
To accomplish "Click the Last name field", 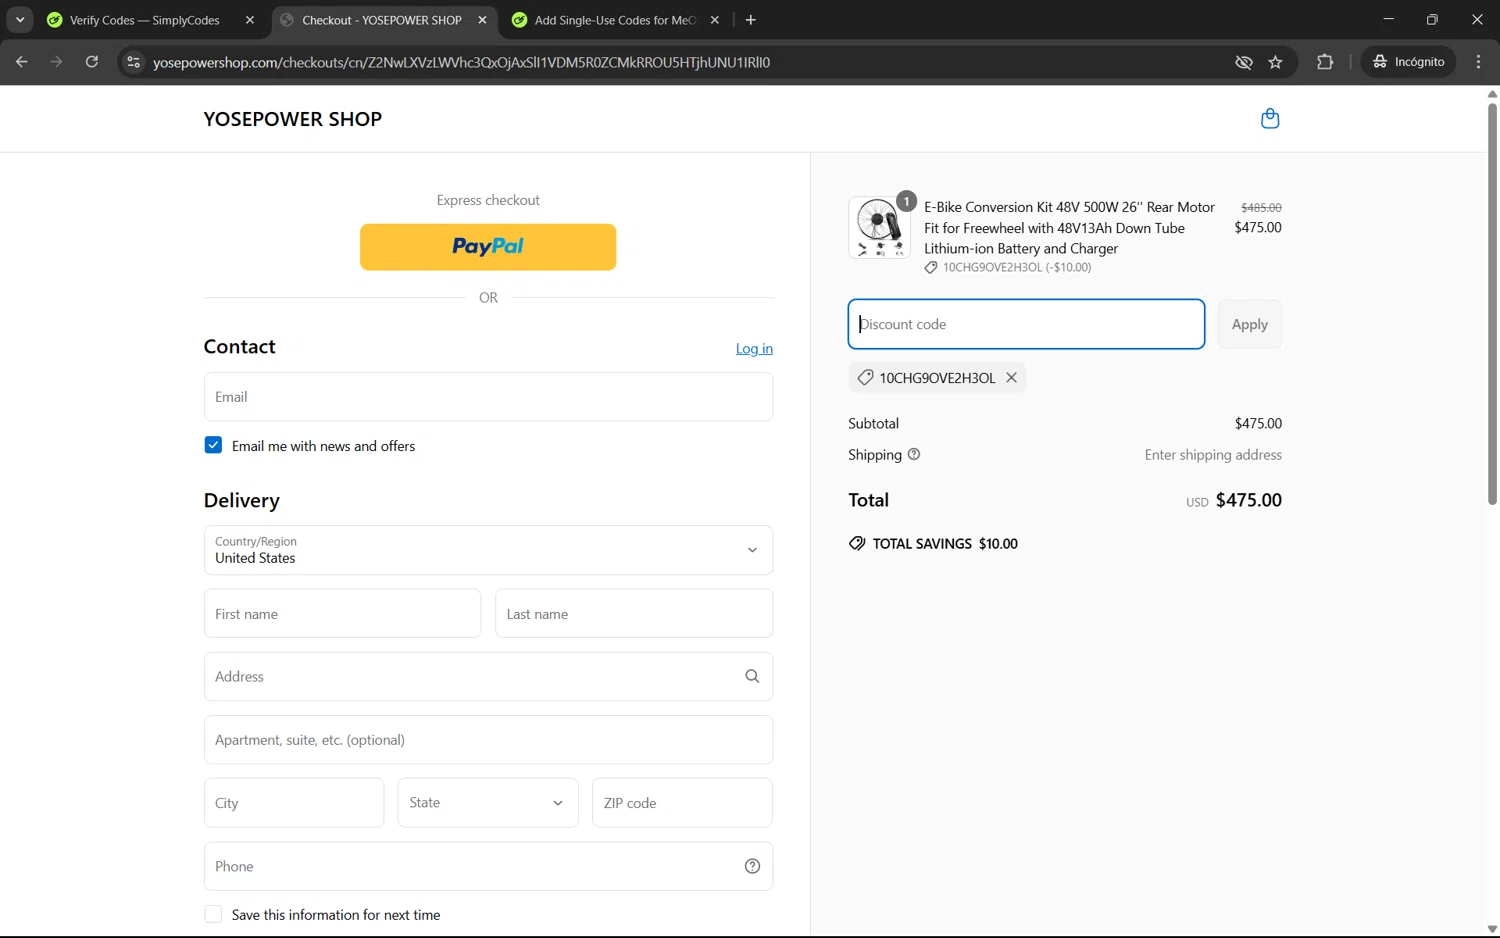I will click(x=634, y=614).
